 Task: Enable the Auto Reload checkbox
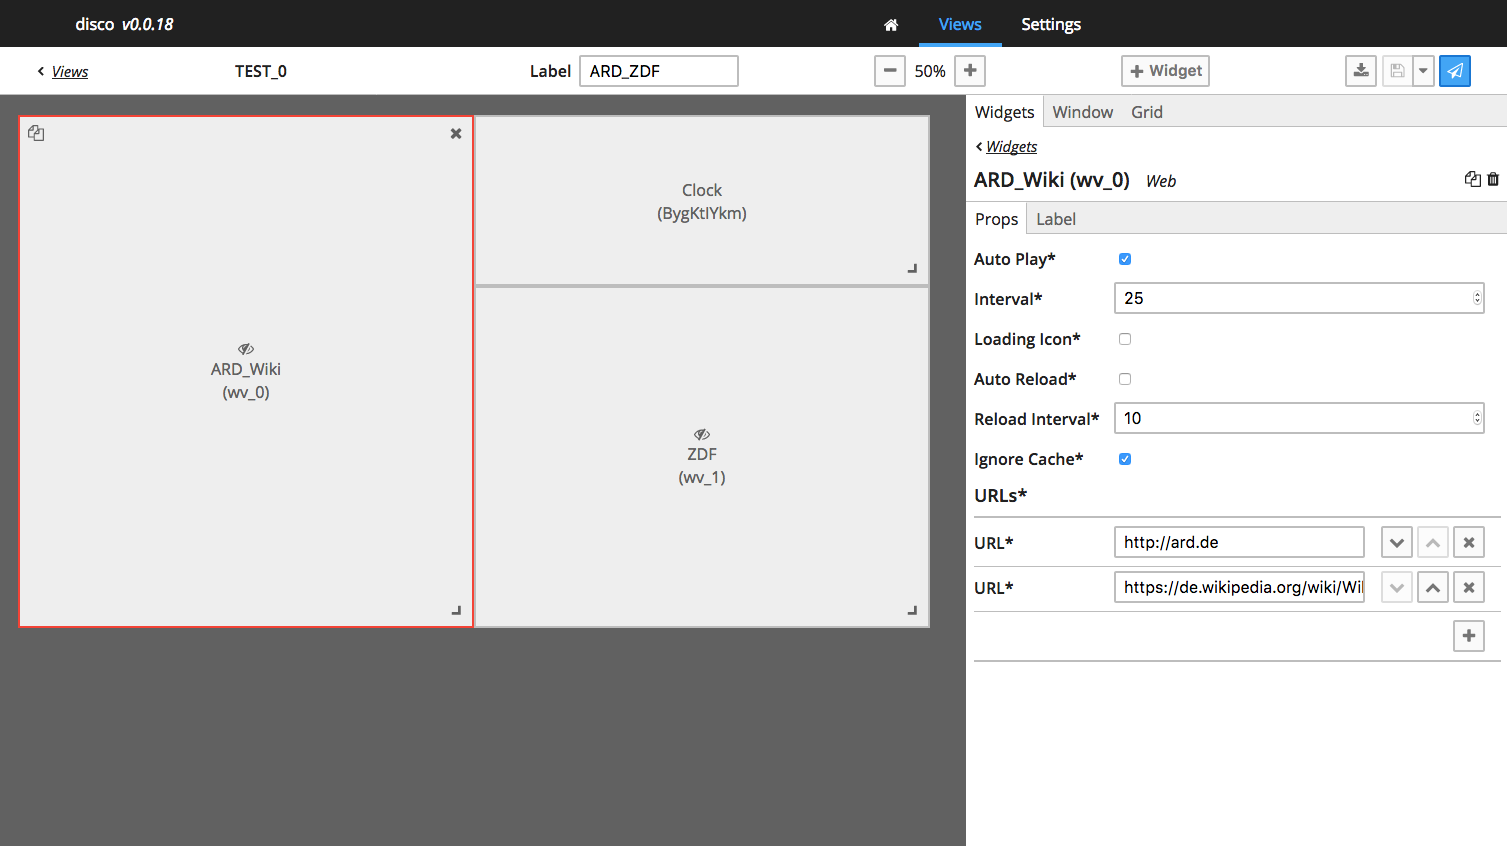1125,379
